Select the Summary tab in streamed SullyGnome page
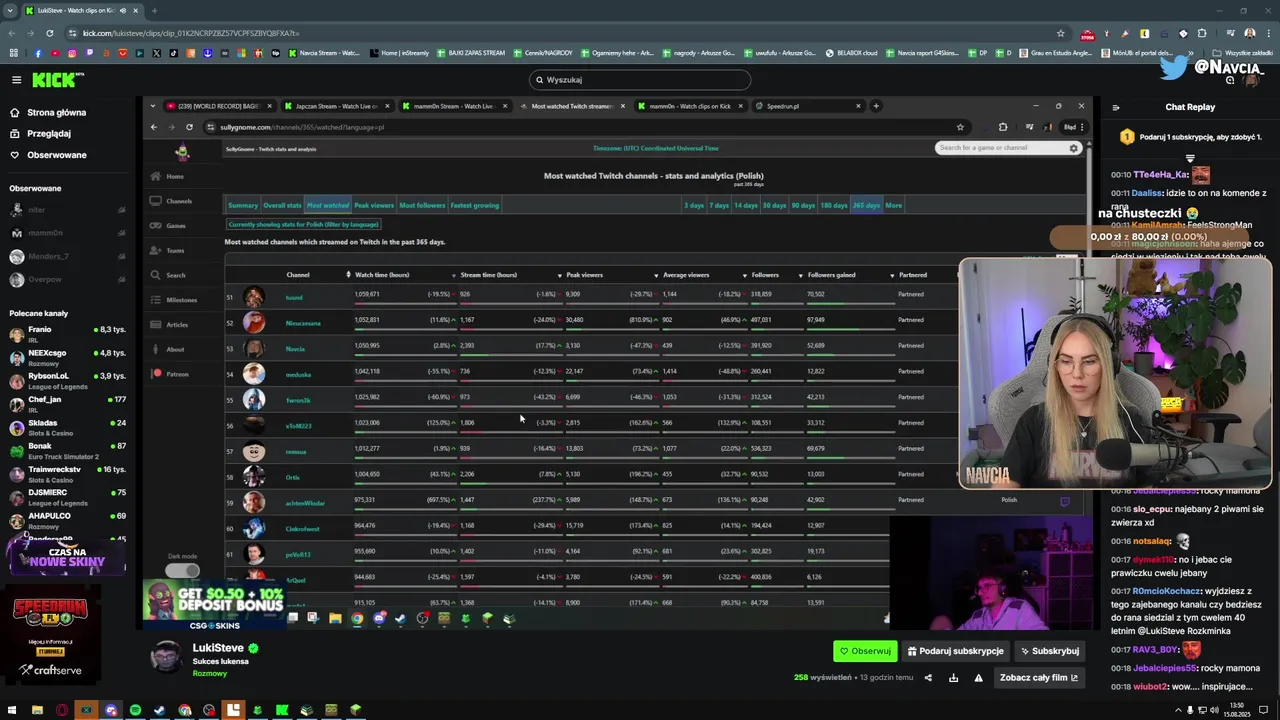Screen dimensions: 1280x720 pyautogui.click(x=243, y=205)
